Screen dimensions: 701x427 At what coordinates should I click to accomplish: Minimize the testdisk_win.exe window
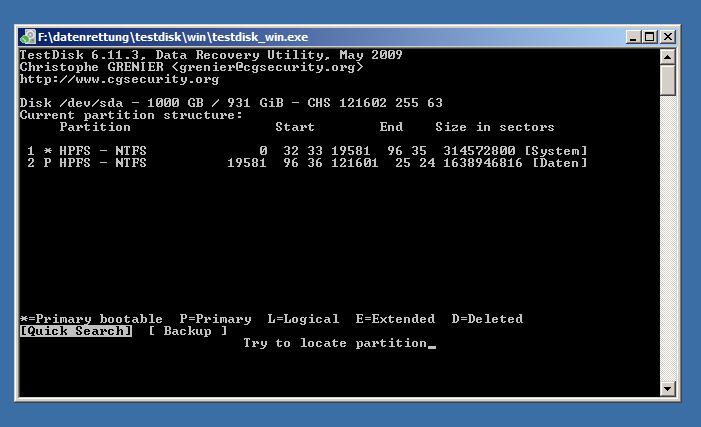click(x=633, y=37)
